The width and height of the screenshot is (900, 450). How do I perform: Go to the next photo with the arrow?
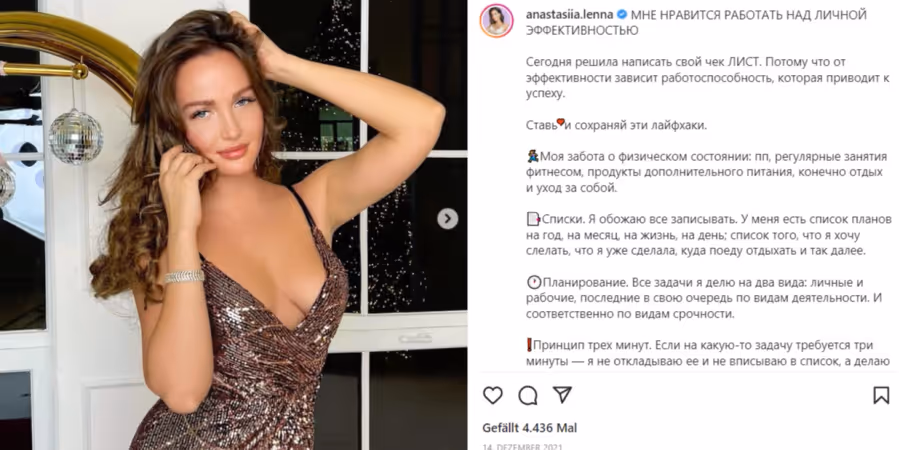click(448, 219)
